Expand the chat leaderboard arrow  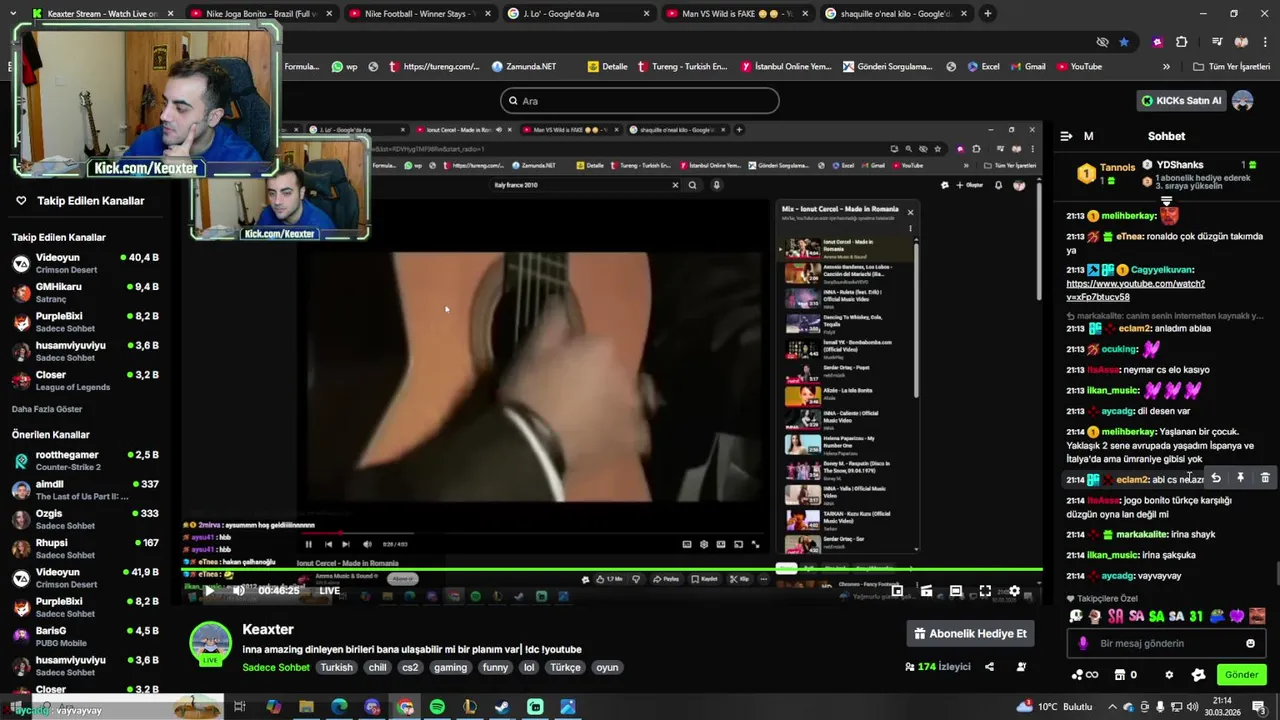[1166, 201]
